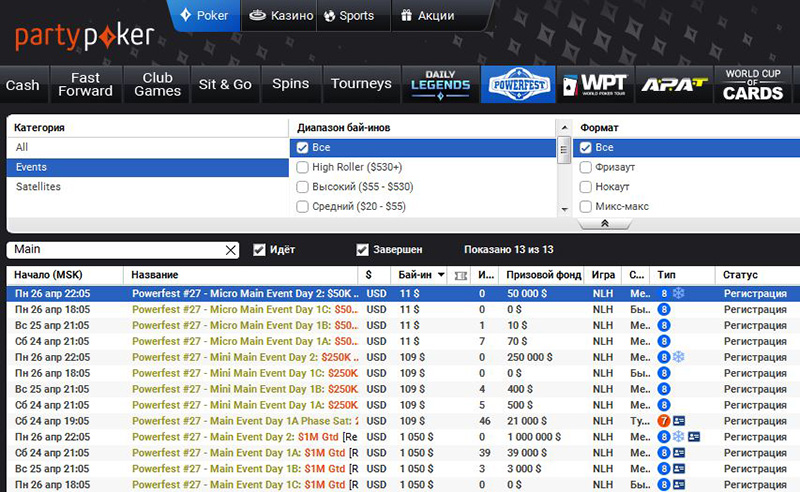Click ticket card icon in Phase Sat row
This screenshot has height=492, width=800.
(x=679, y=421)
